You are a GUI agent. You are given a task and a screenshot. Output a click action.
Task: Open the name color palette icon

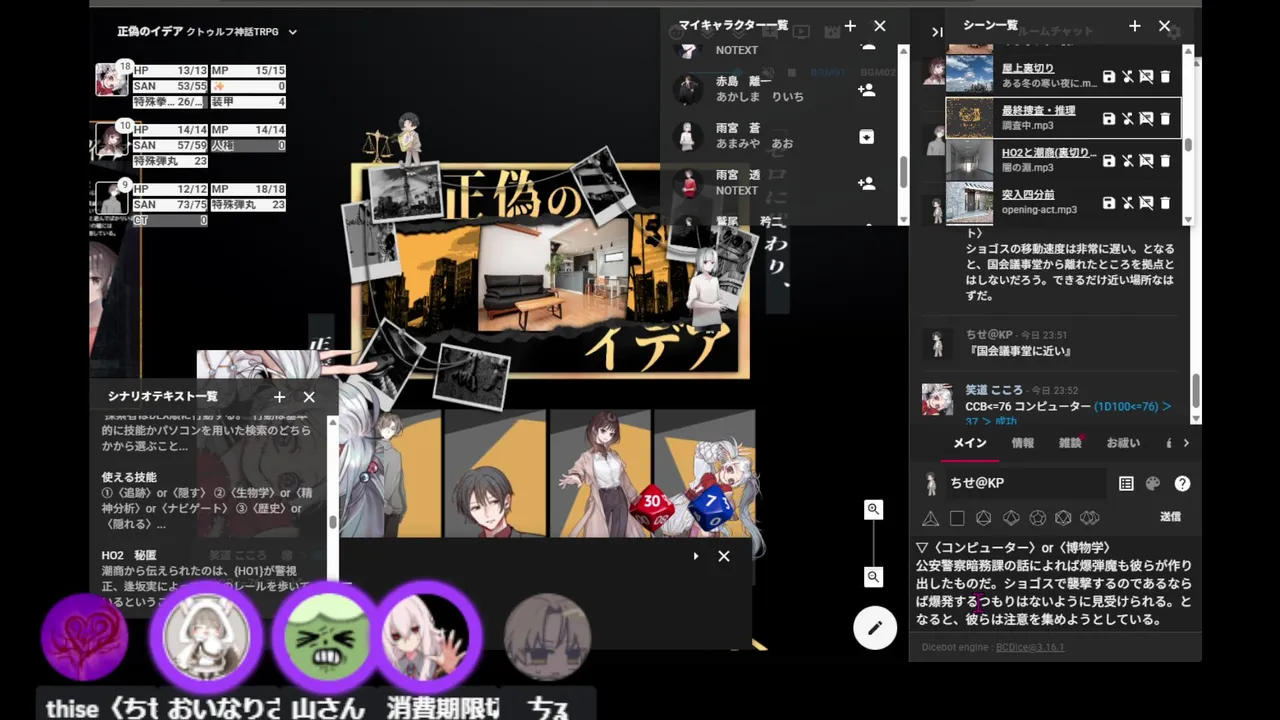[1153, 483]
